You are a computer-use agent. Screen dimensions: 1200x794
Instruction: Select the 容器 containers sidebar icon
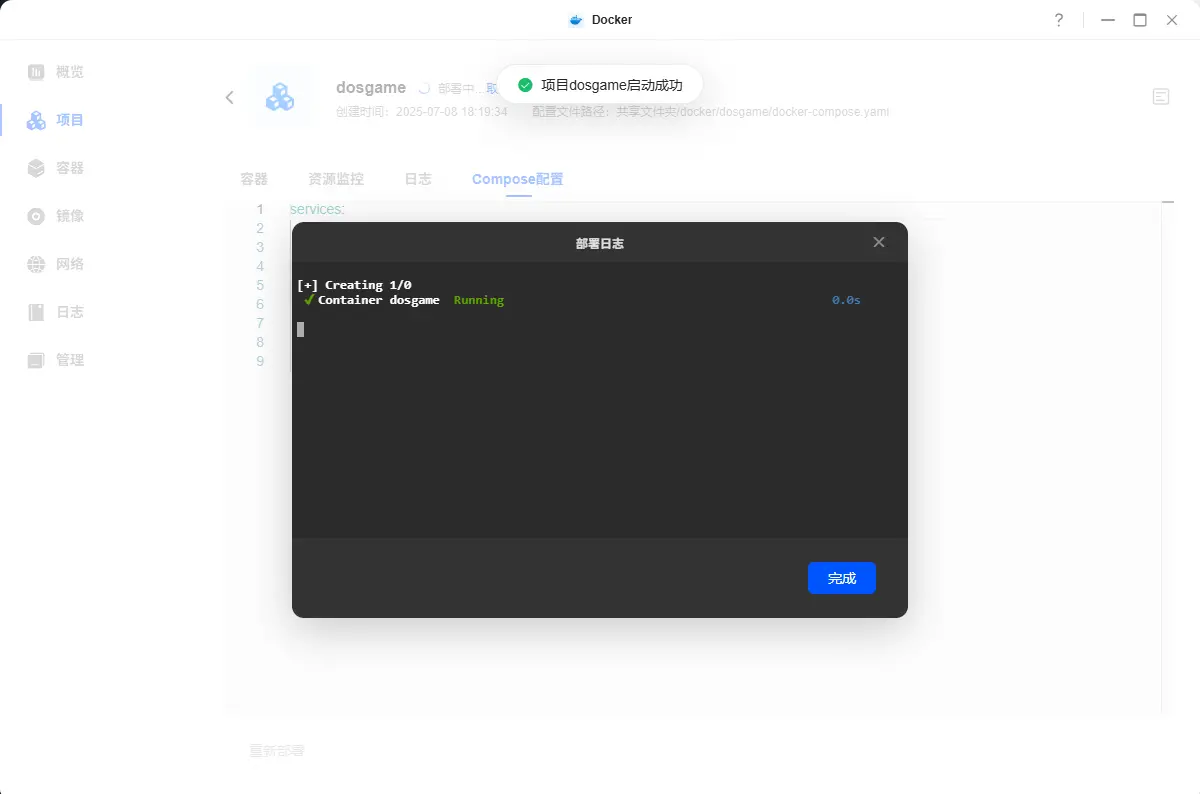(x=37, y=168)
